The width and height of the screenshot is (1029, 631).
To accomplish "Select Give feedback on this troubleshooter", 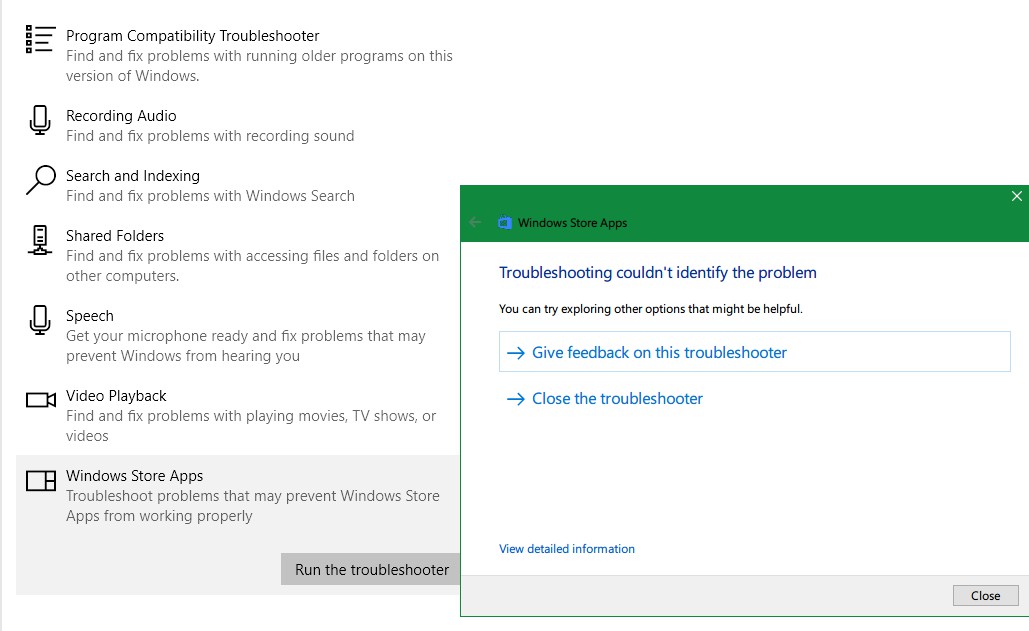I will click(755, 352).
